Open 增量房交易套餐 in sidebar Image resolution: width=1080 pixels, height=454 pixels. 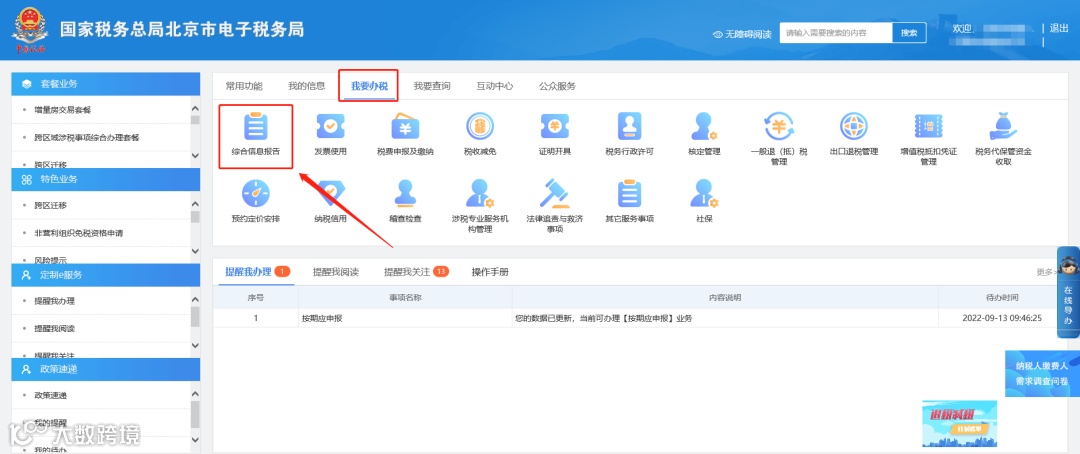pyautogui.click(x=63, y=110)
